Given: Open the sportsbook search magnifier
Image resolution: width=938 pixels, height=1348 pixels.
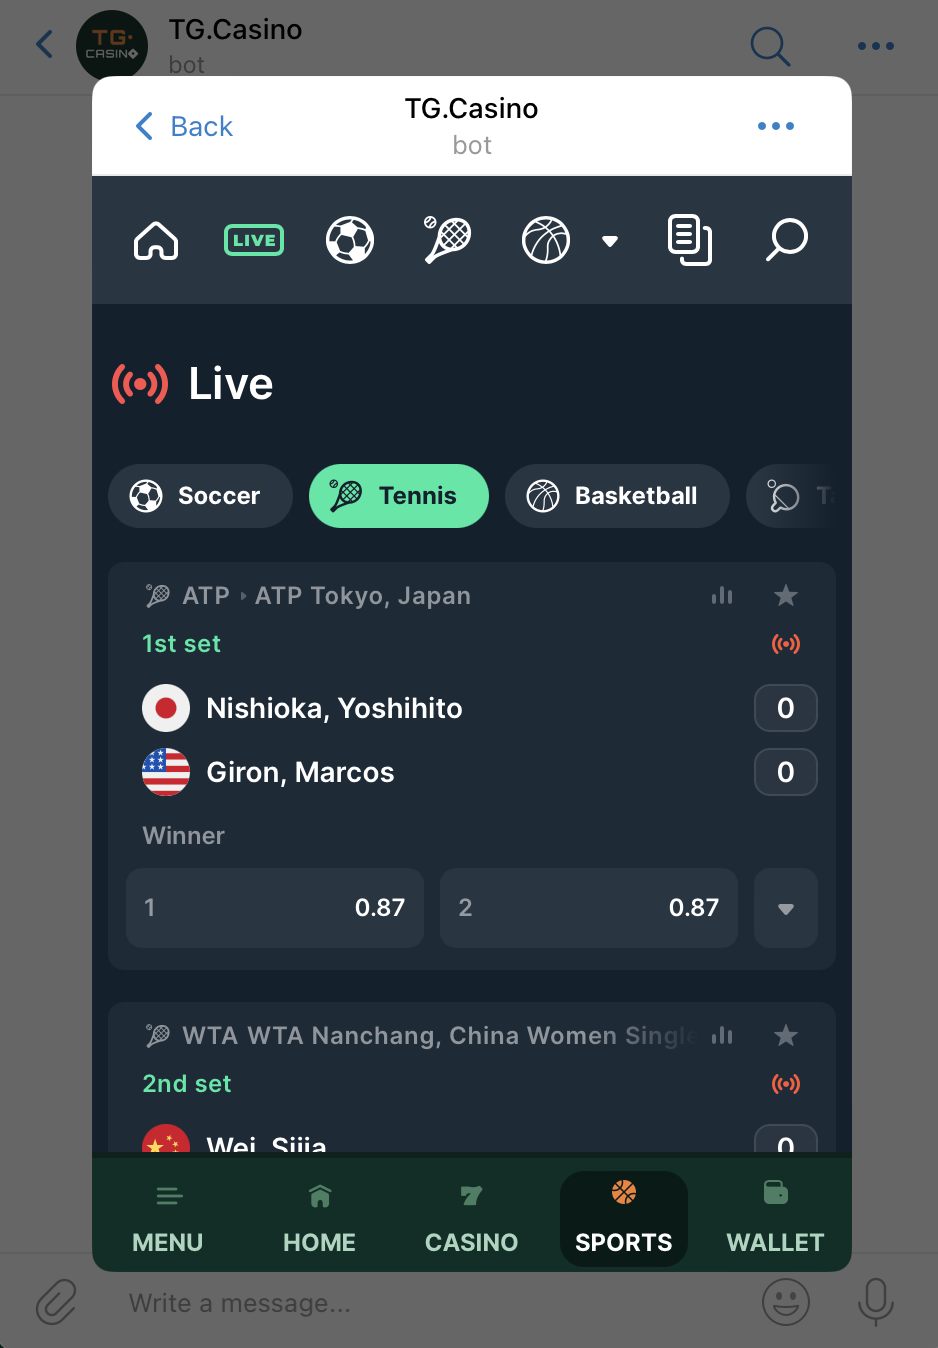Looking at the screenshot, I should [x=787, y=240].
